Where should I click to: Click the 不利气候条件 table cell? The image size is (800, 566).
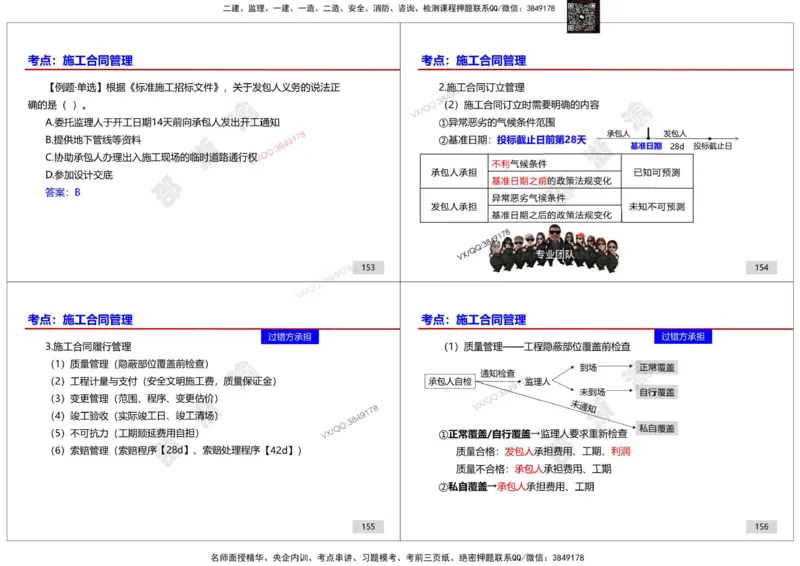pos(555,164)
